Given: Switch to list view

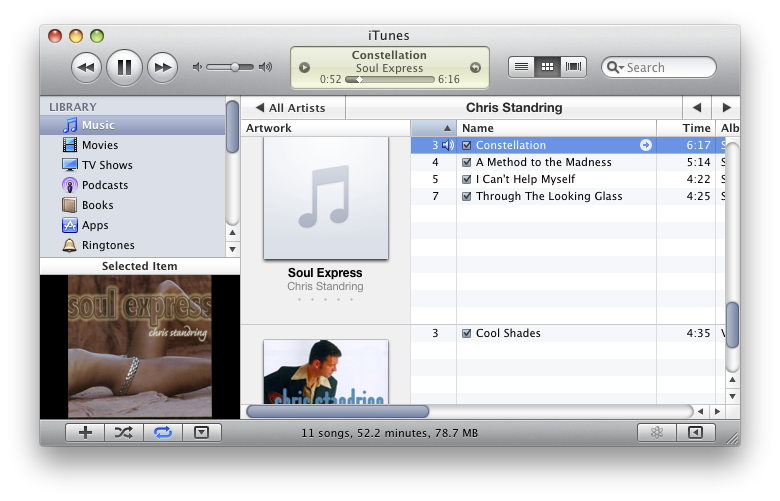Looking at the screenshot, I should [521, 67].
